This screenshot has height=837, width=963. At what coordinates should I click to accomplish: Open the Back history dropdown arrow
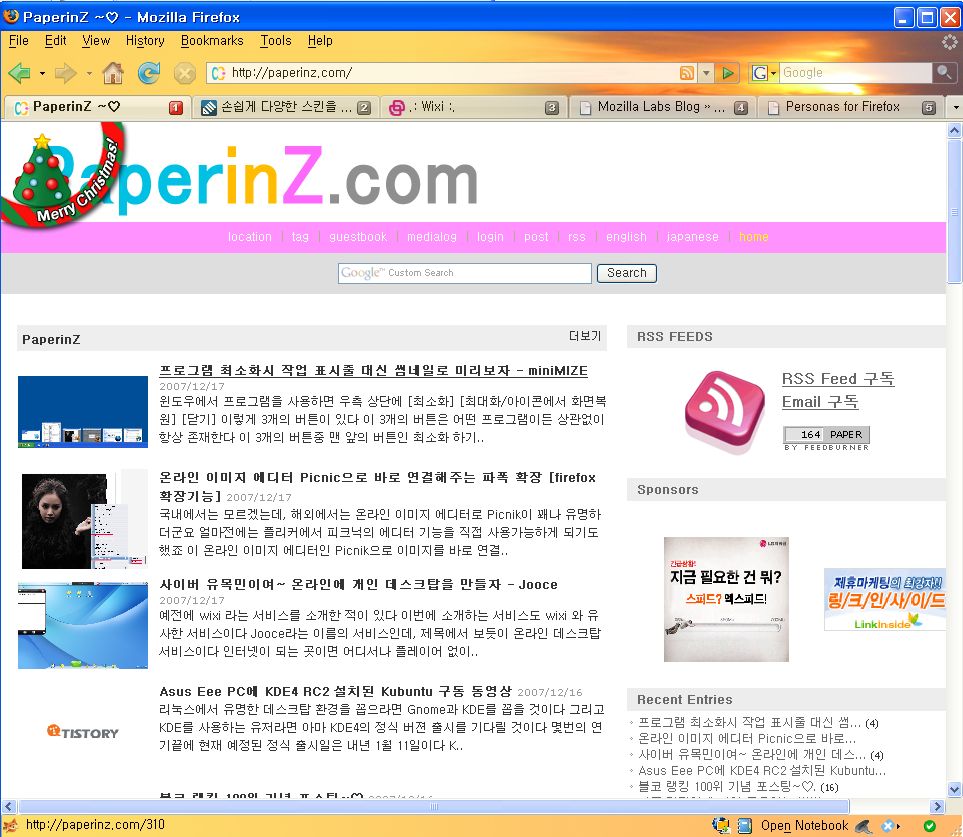pos(42,74)
